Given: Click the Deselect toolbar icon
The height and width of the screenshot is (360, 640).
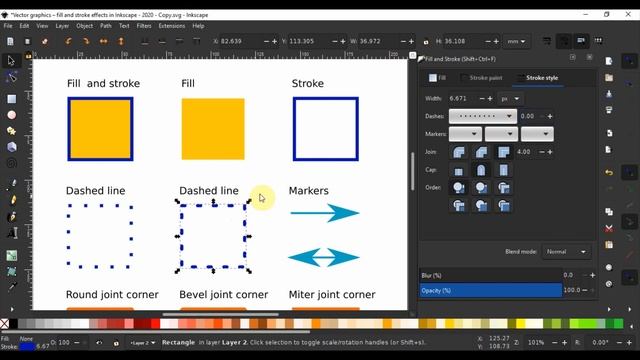Looking at the screenshot, I should point(44,41).
